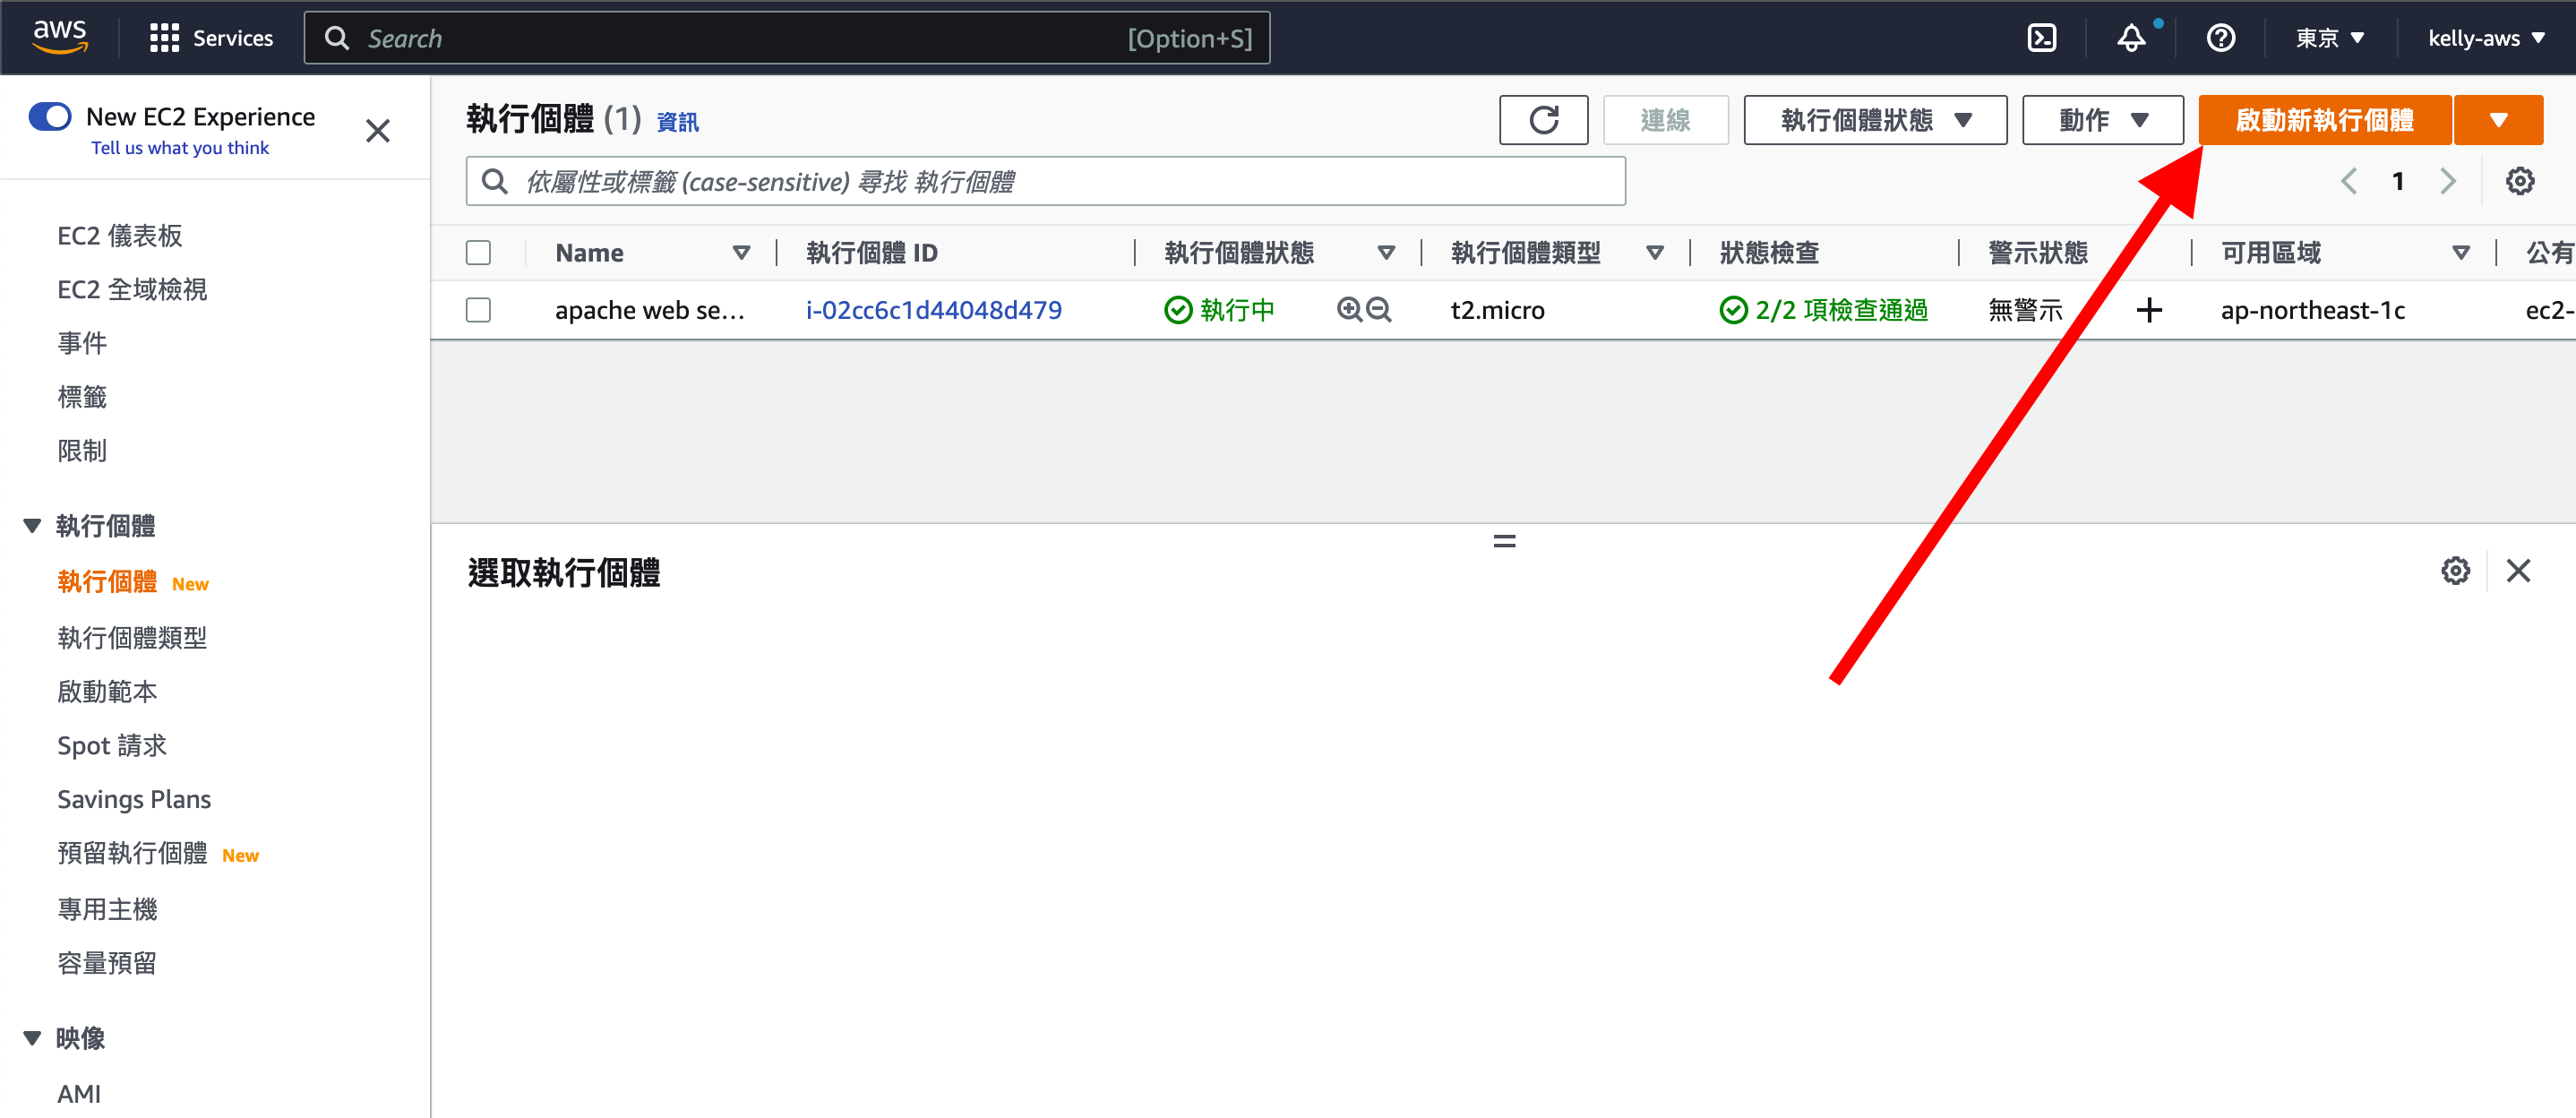Open AMI in sidebar

79,1094
